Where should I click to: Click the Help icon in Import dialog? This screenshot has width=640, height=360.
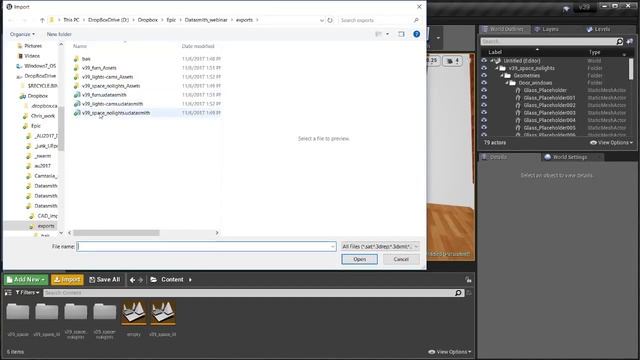pos(416,34)
